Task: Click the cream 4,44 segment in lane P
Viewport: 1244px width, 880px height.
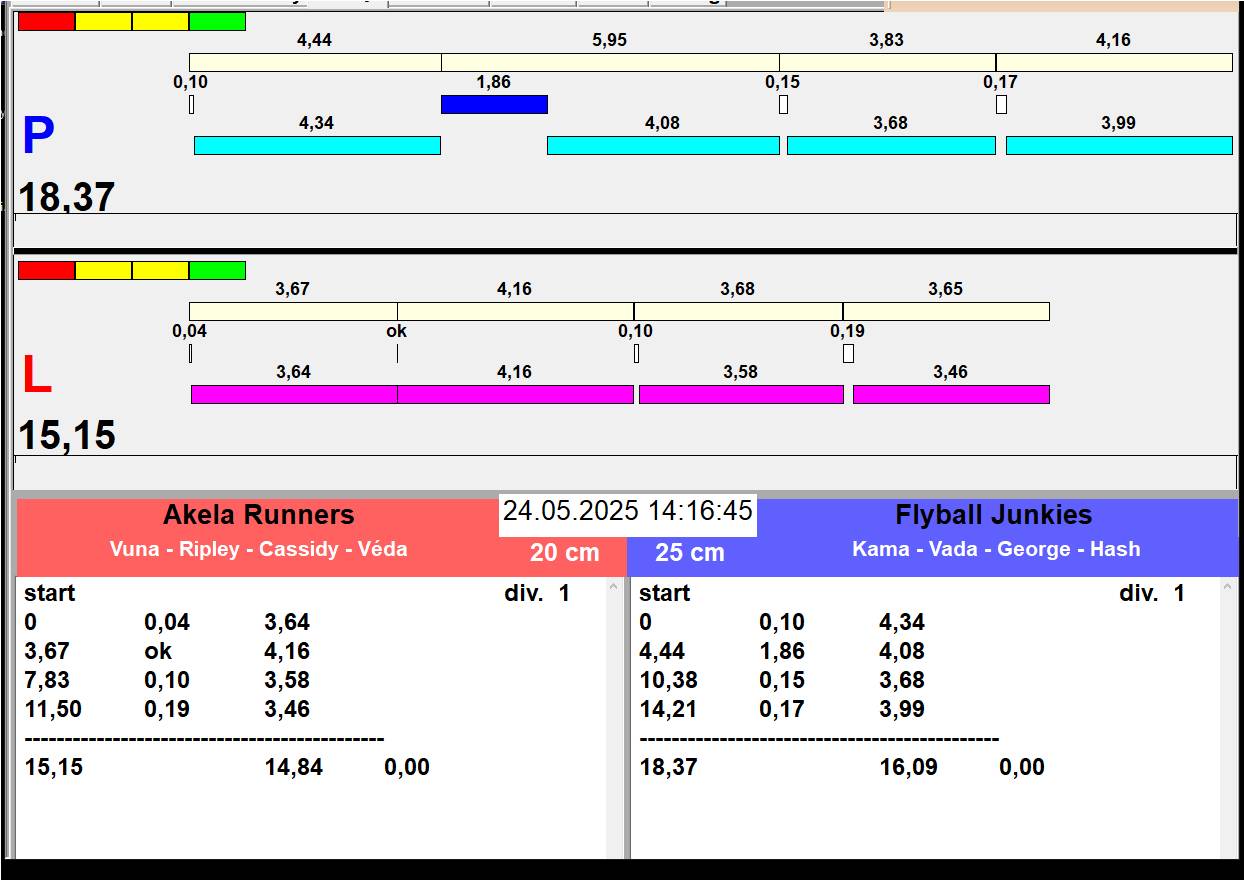Action: point(315,62)
